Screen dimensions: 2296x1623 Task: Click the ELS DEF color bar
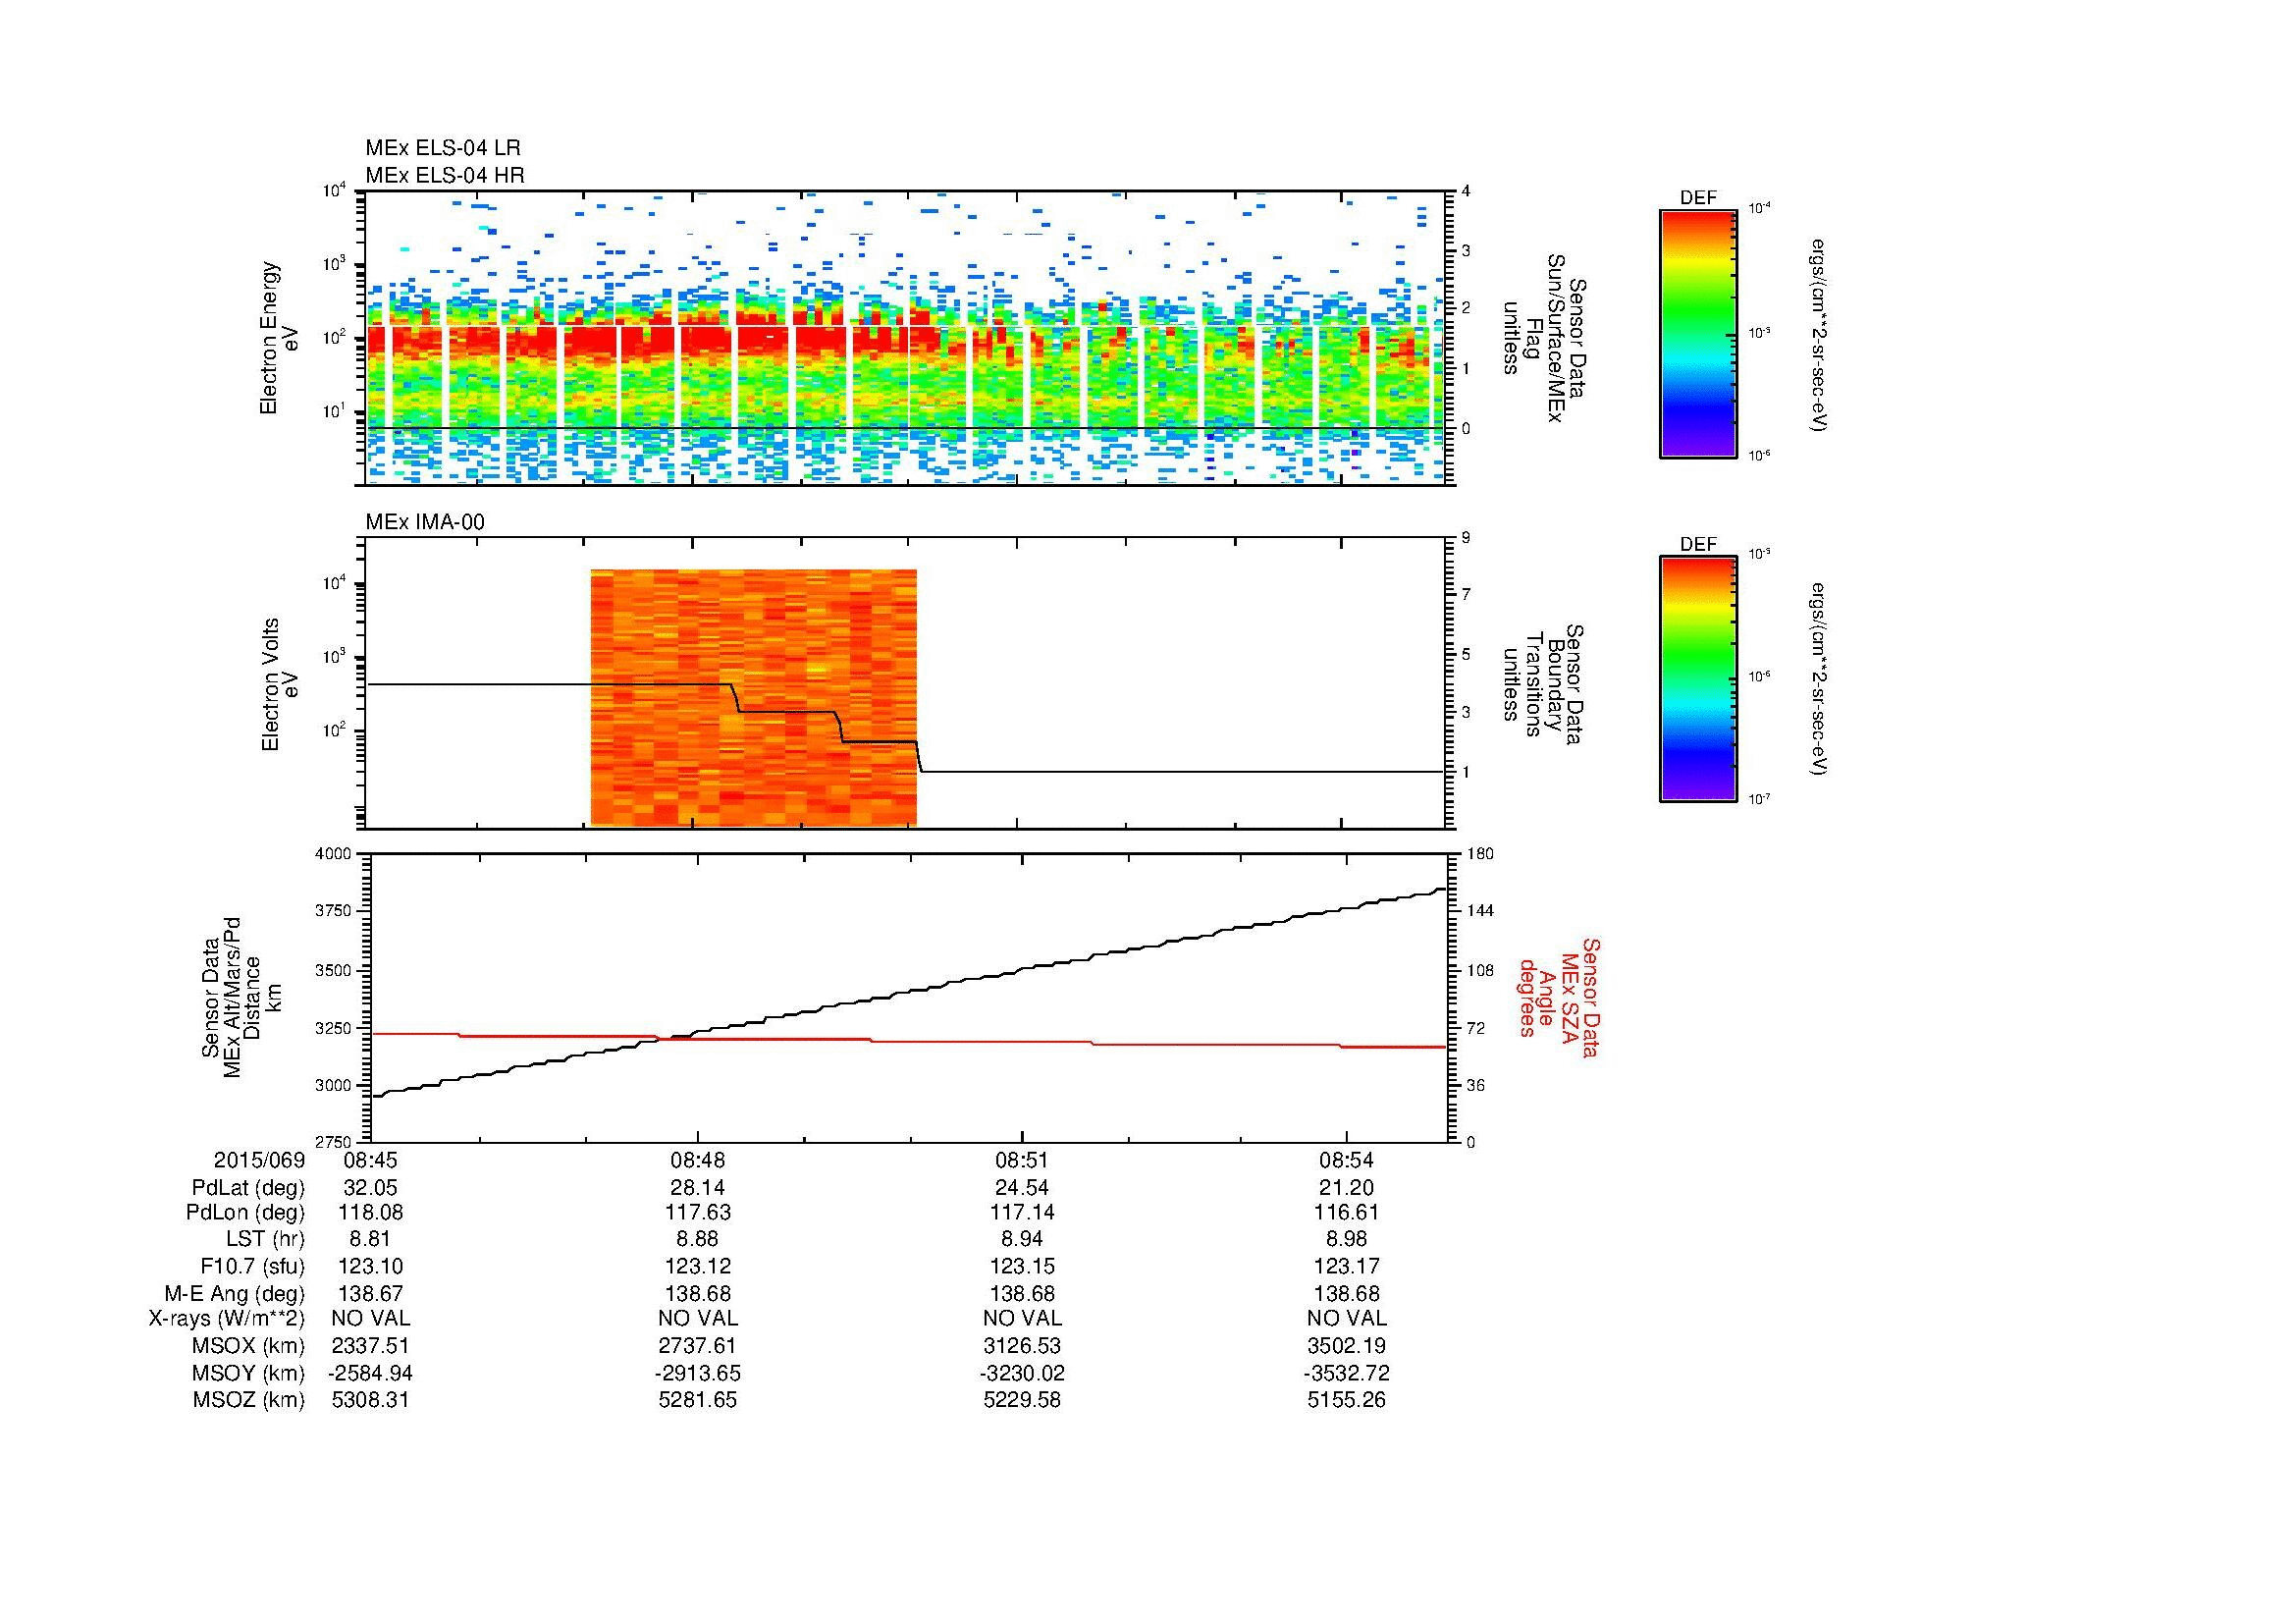[1698, 333]
